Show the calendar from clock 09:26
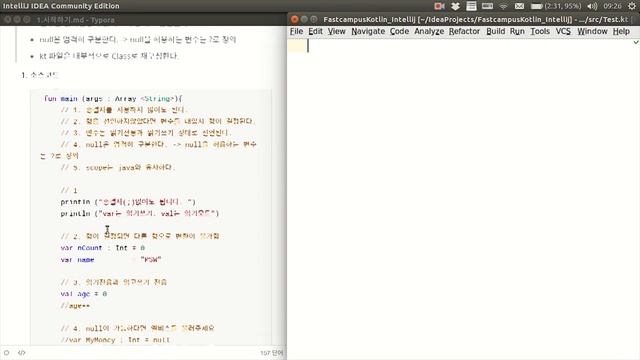640x360 pixels. (612, 6)
